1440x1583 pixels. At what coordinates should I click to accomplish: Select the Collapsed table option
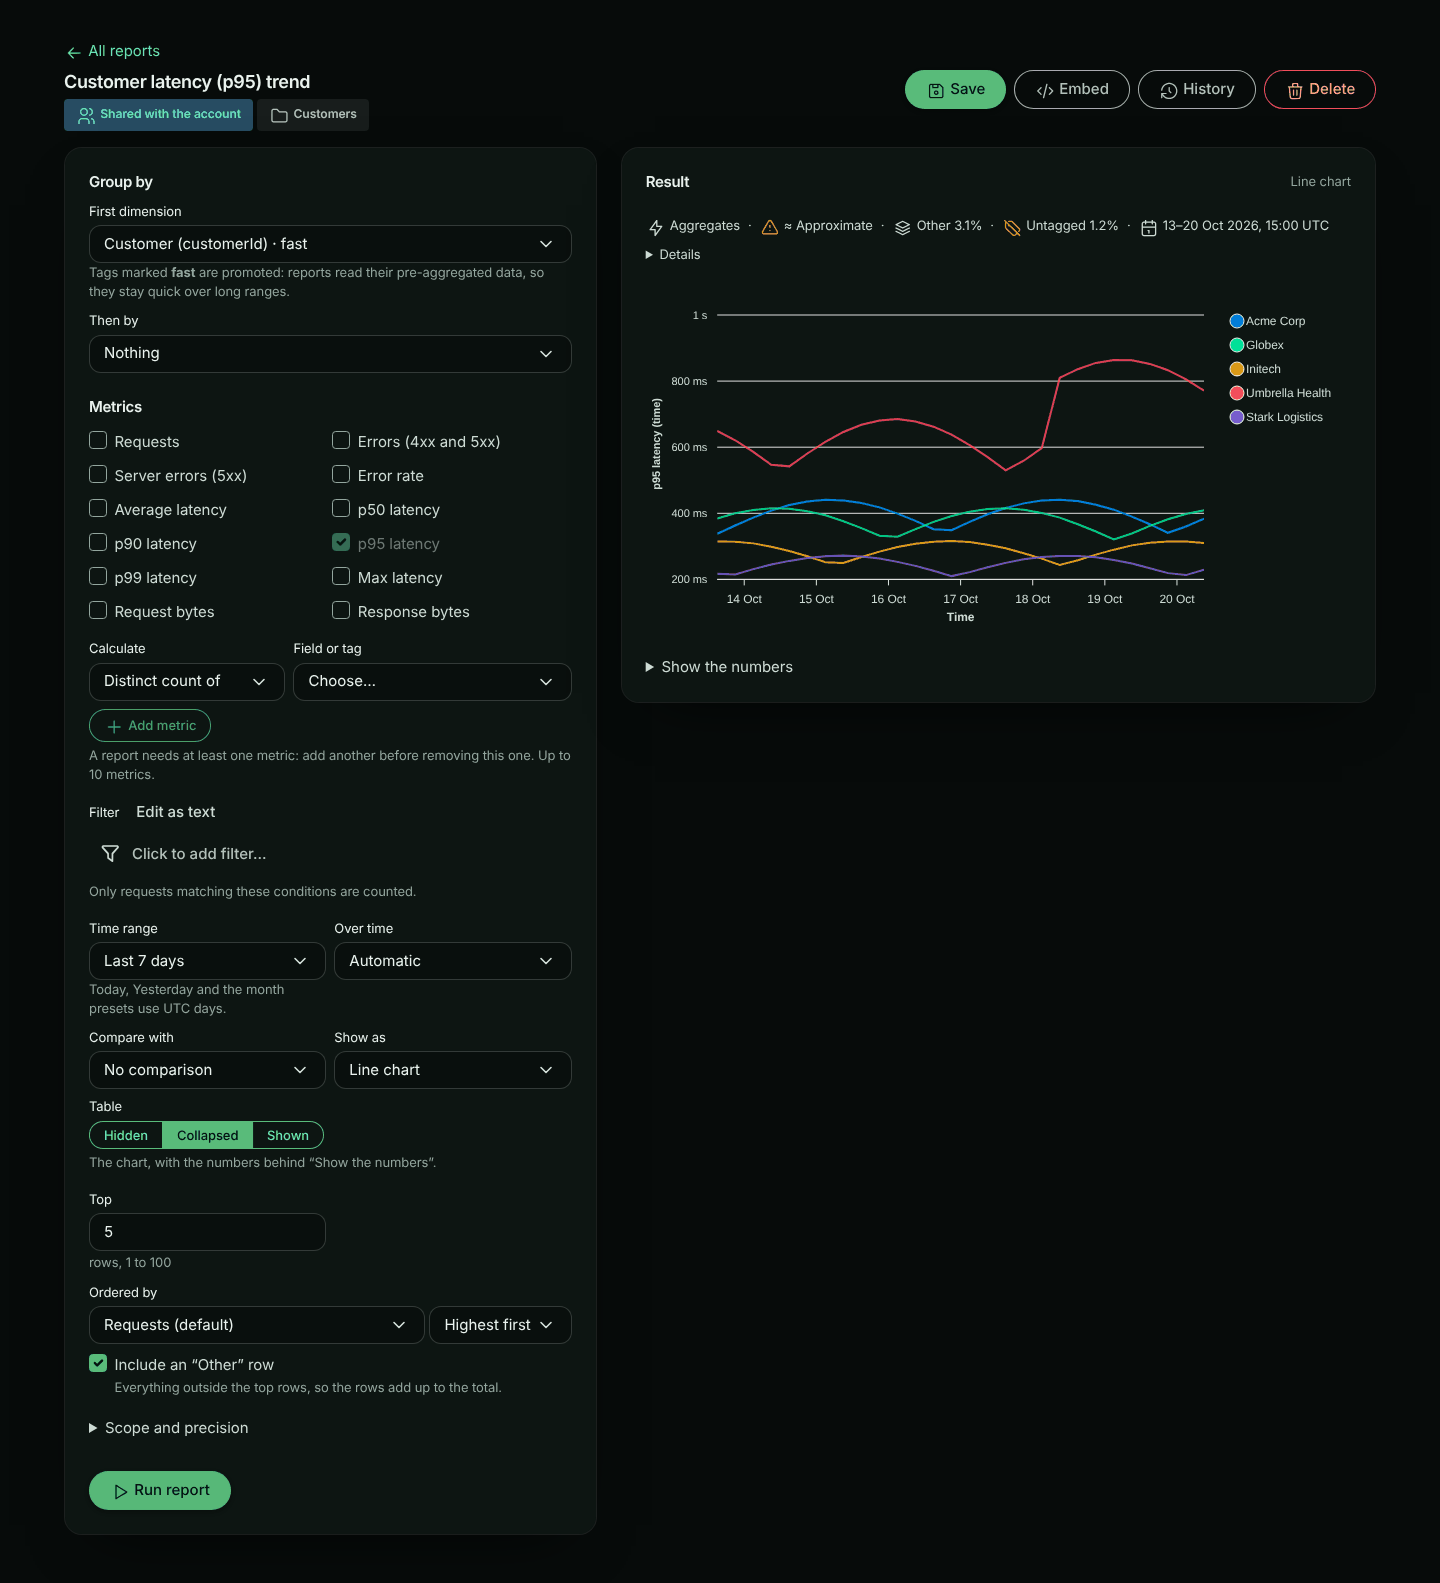tap(208, 1136)
